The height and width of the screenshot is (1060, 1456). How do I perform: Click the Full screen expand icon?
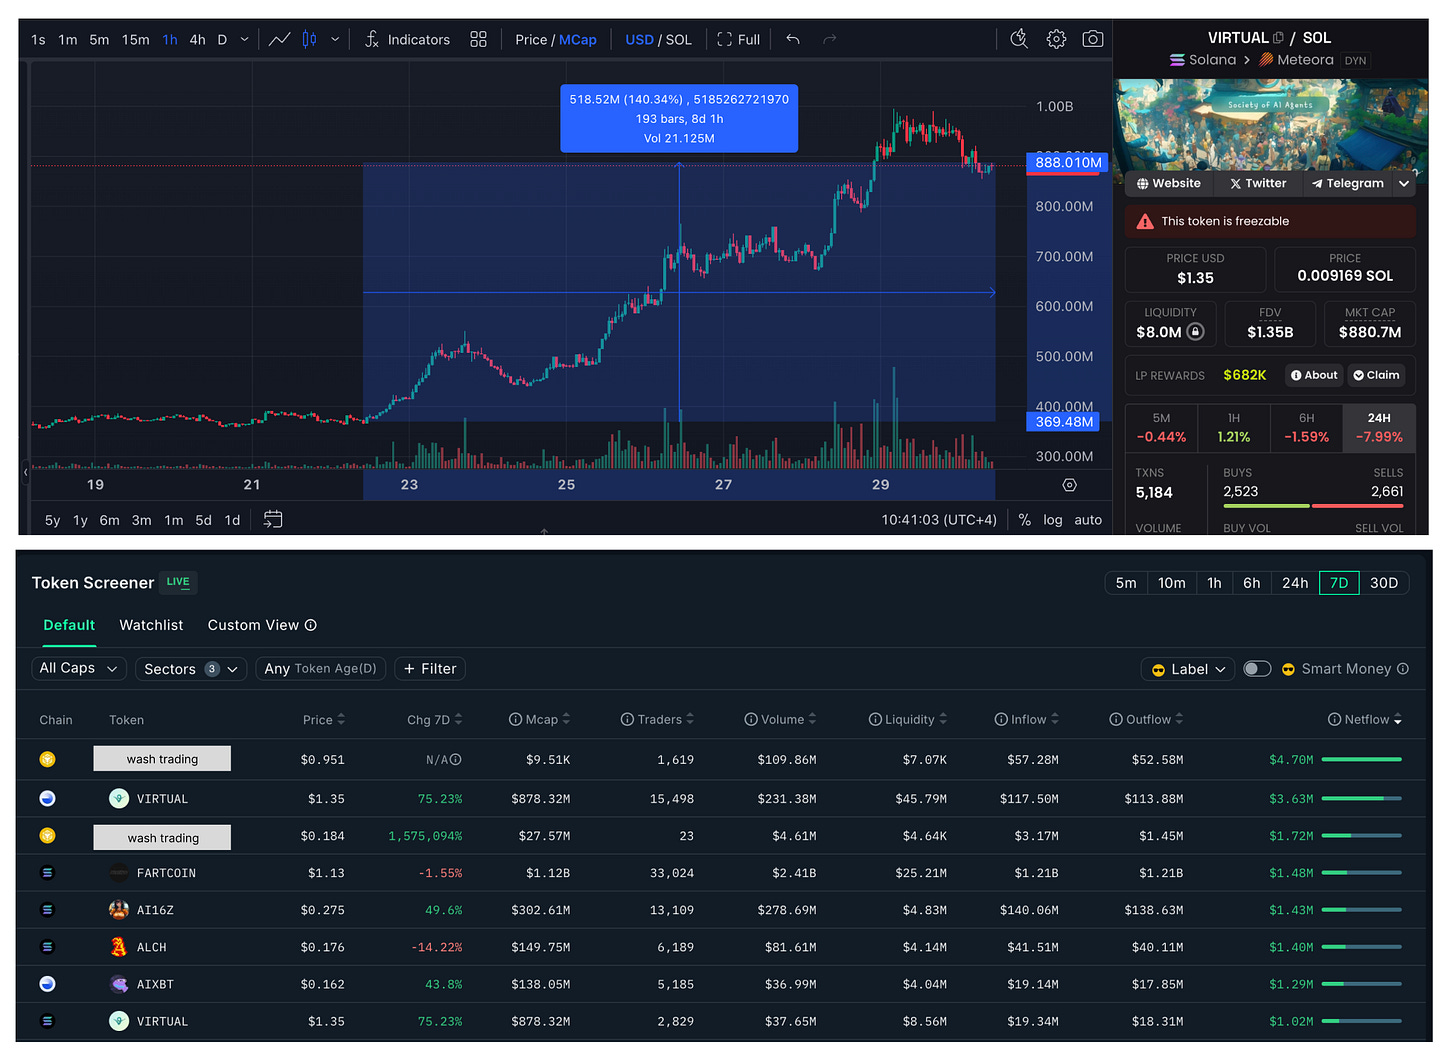(x=739, y=39)
